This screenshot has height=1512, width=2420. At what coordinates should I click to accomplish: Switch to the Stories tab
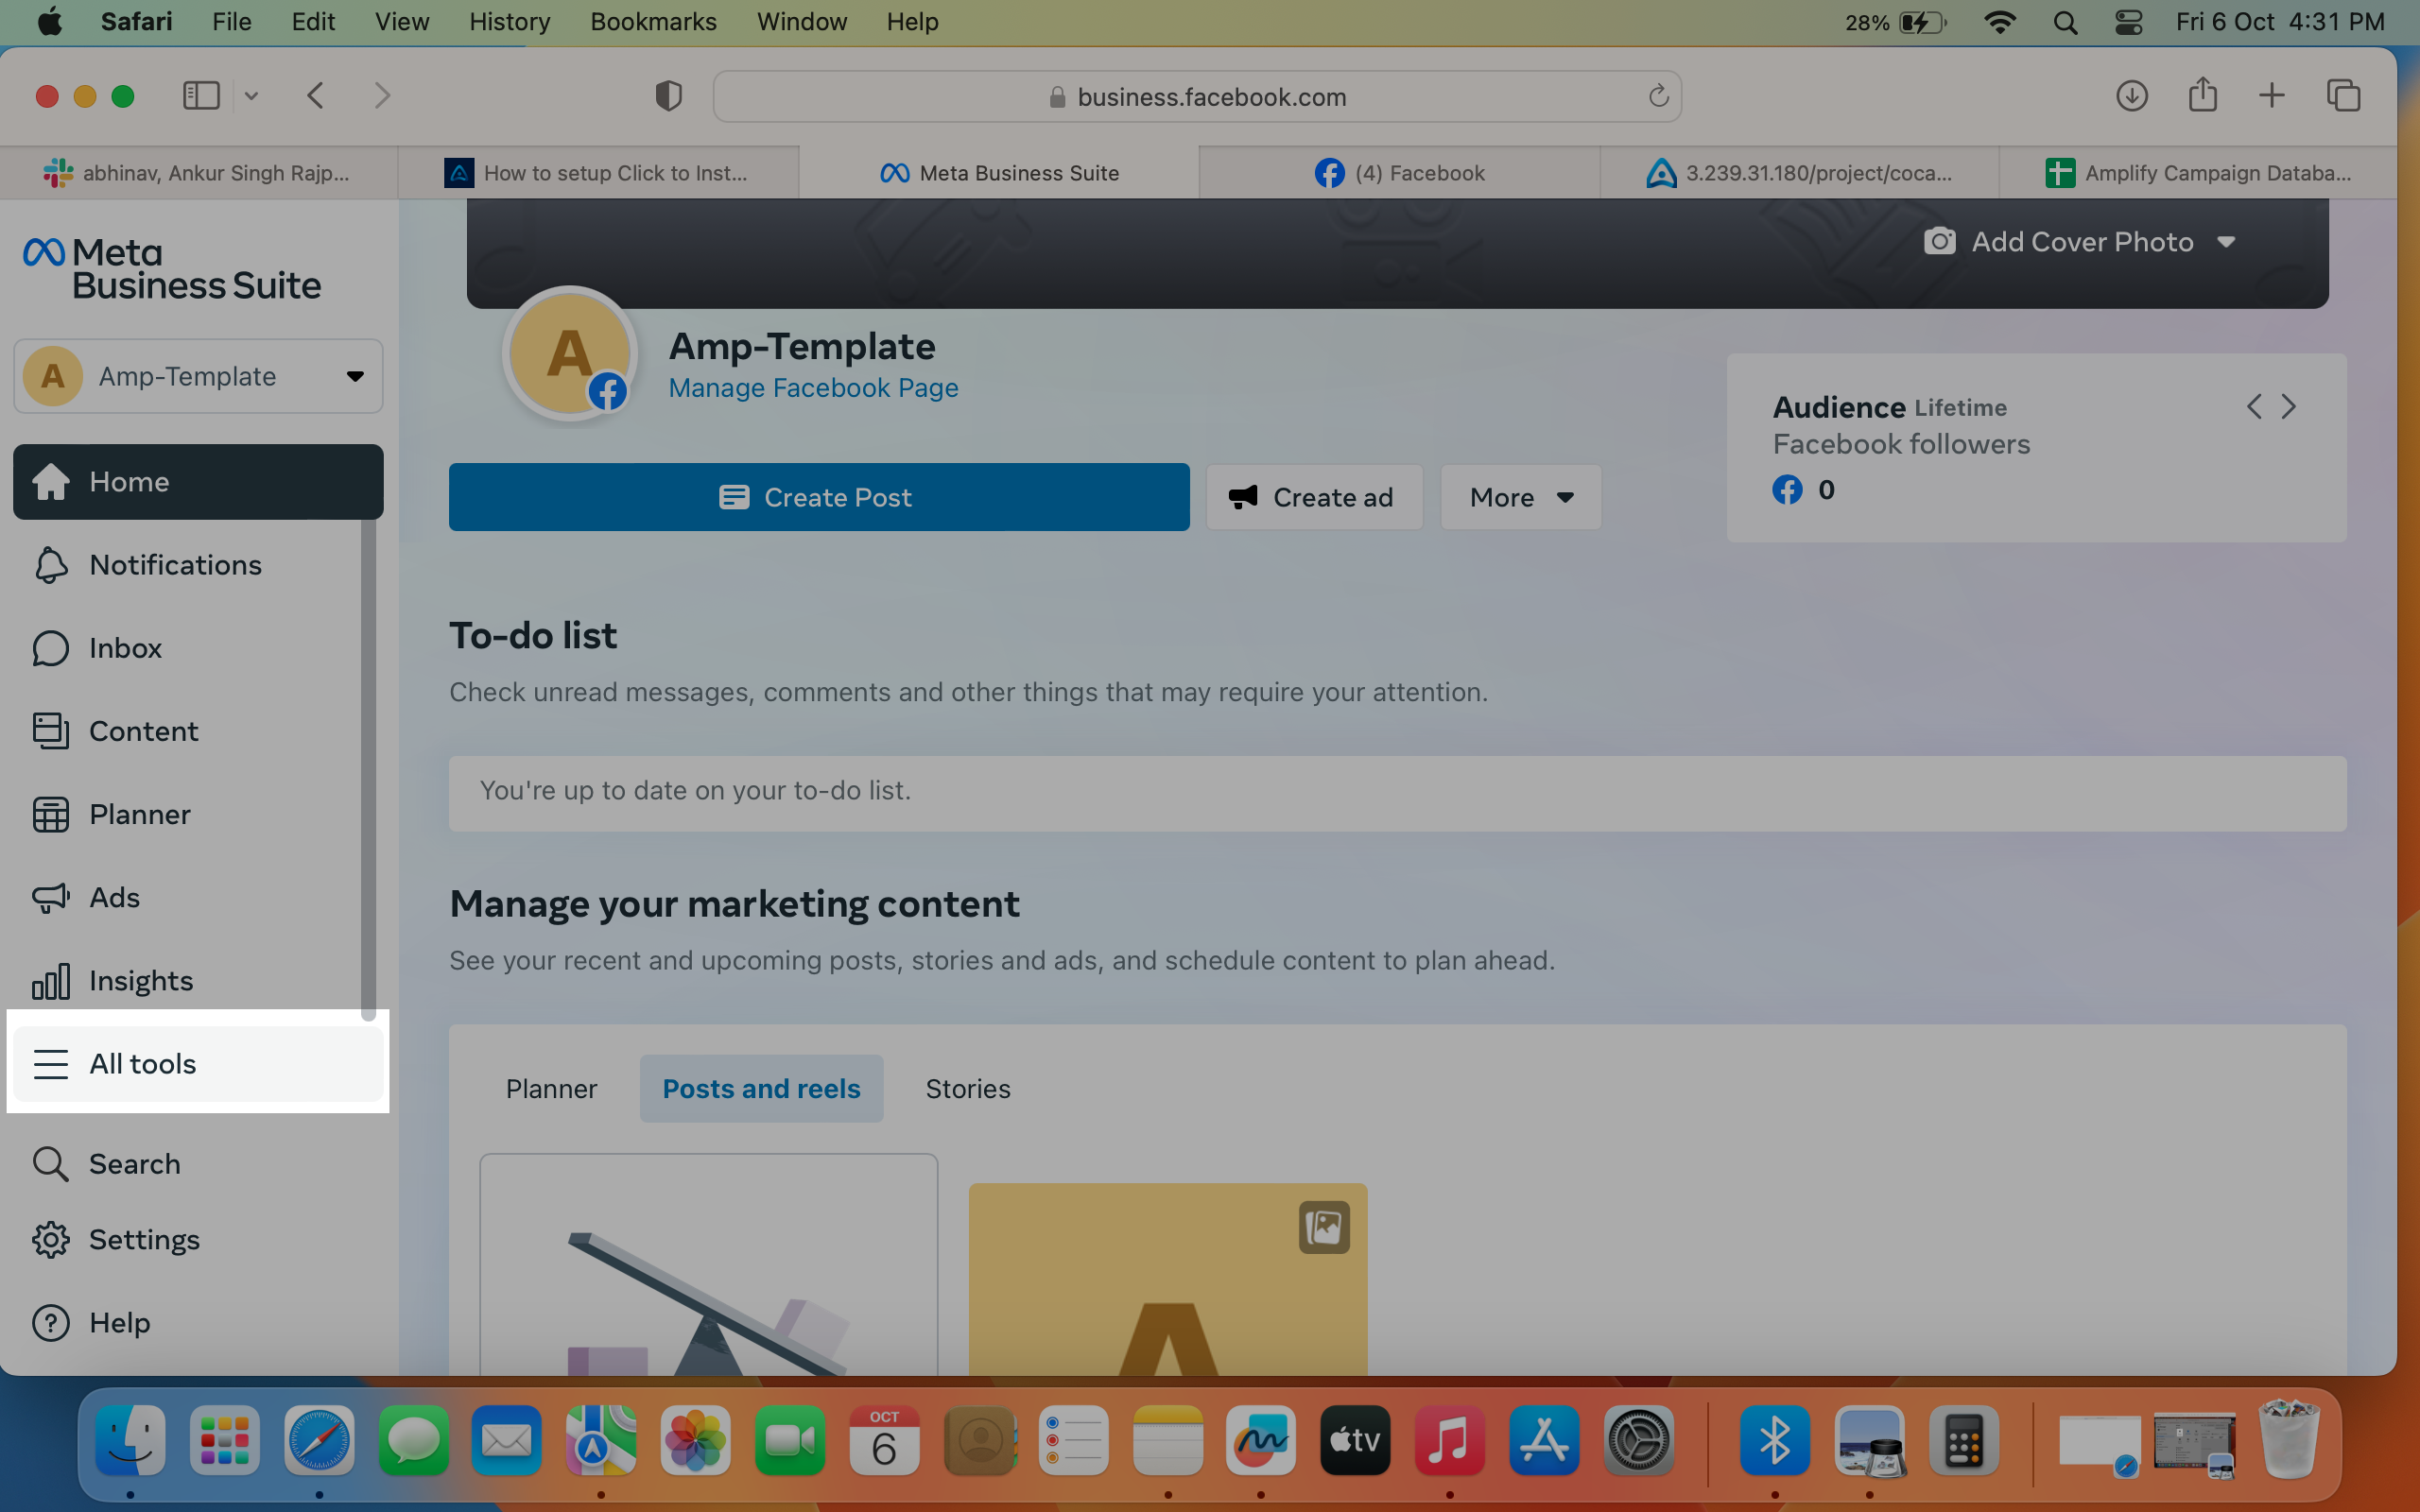967,1088
